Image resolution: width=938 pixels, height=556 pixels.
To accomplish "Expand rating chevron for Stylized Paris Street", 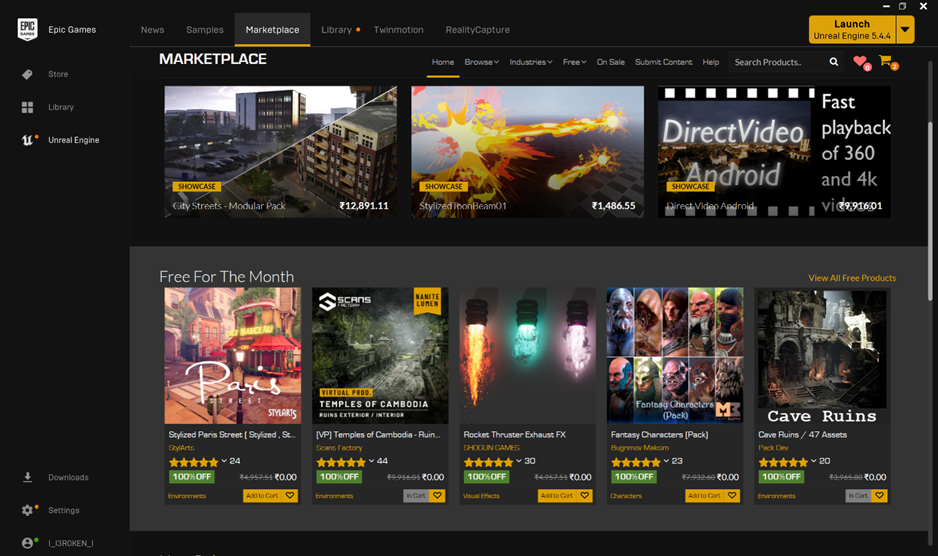I will 224,461.
